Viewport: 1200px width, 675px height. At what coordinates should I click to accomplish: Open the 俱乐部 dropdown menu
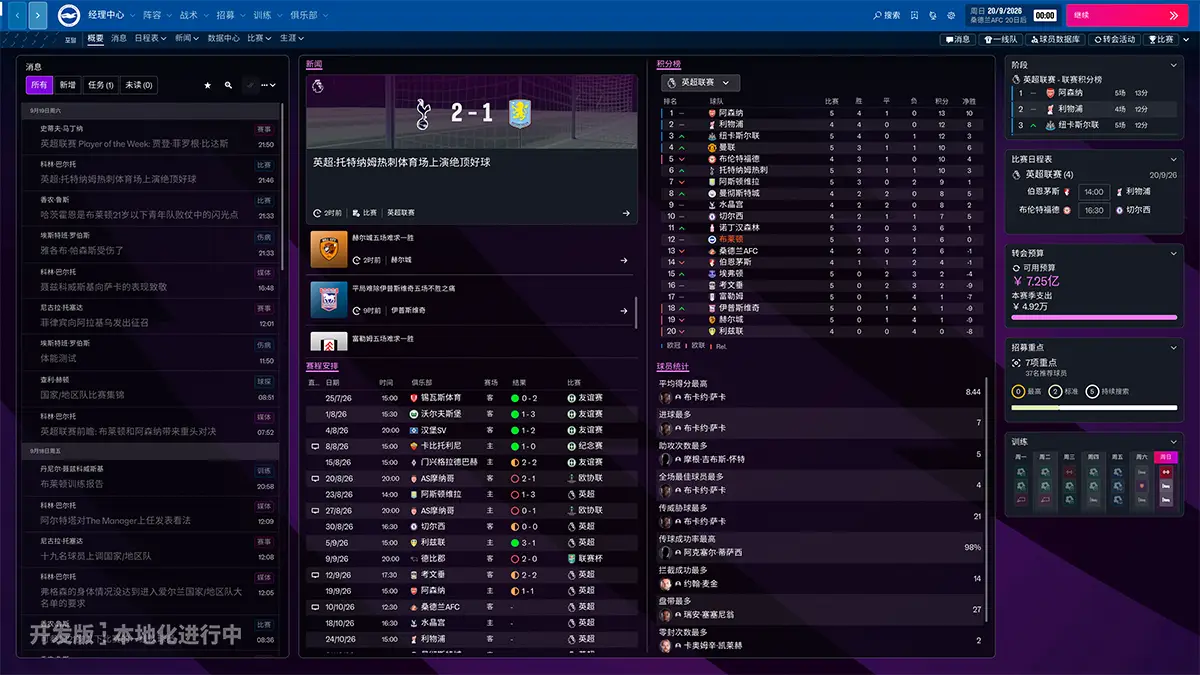point(311,16)
